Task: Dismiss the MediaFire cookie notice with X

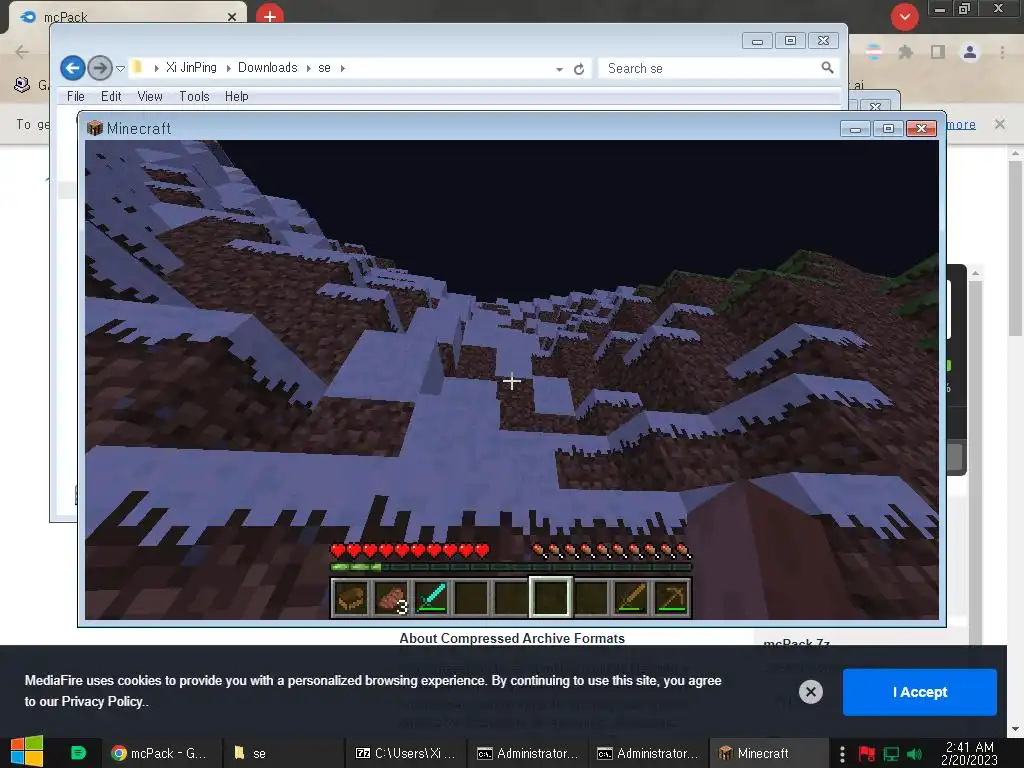Action: pos(810,692)
